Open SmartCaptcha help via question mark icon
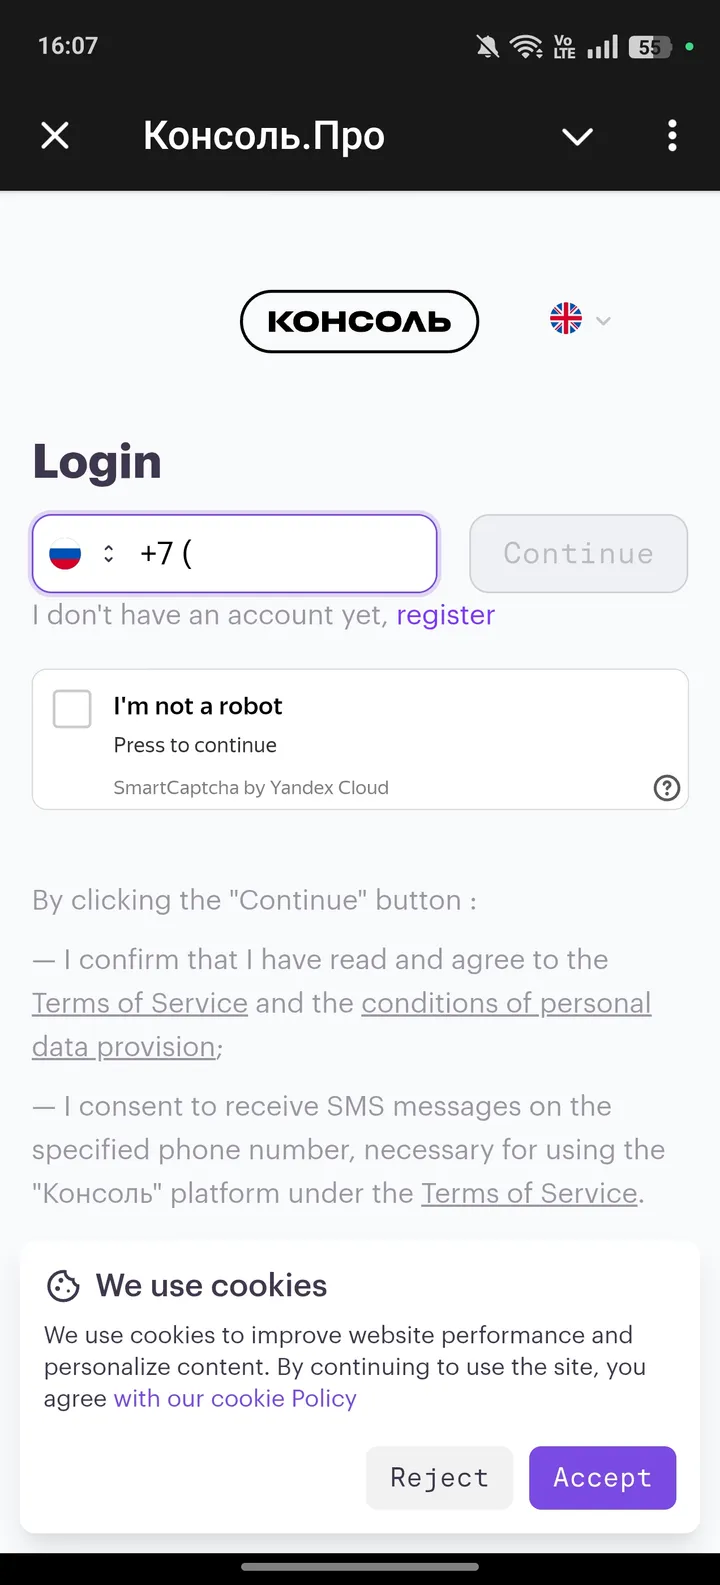This screenshot has height=1585, width=720. click(x=666, y=788)
